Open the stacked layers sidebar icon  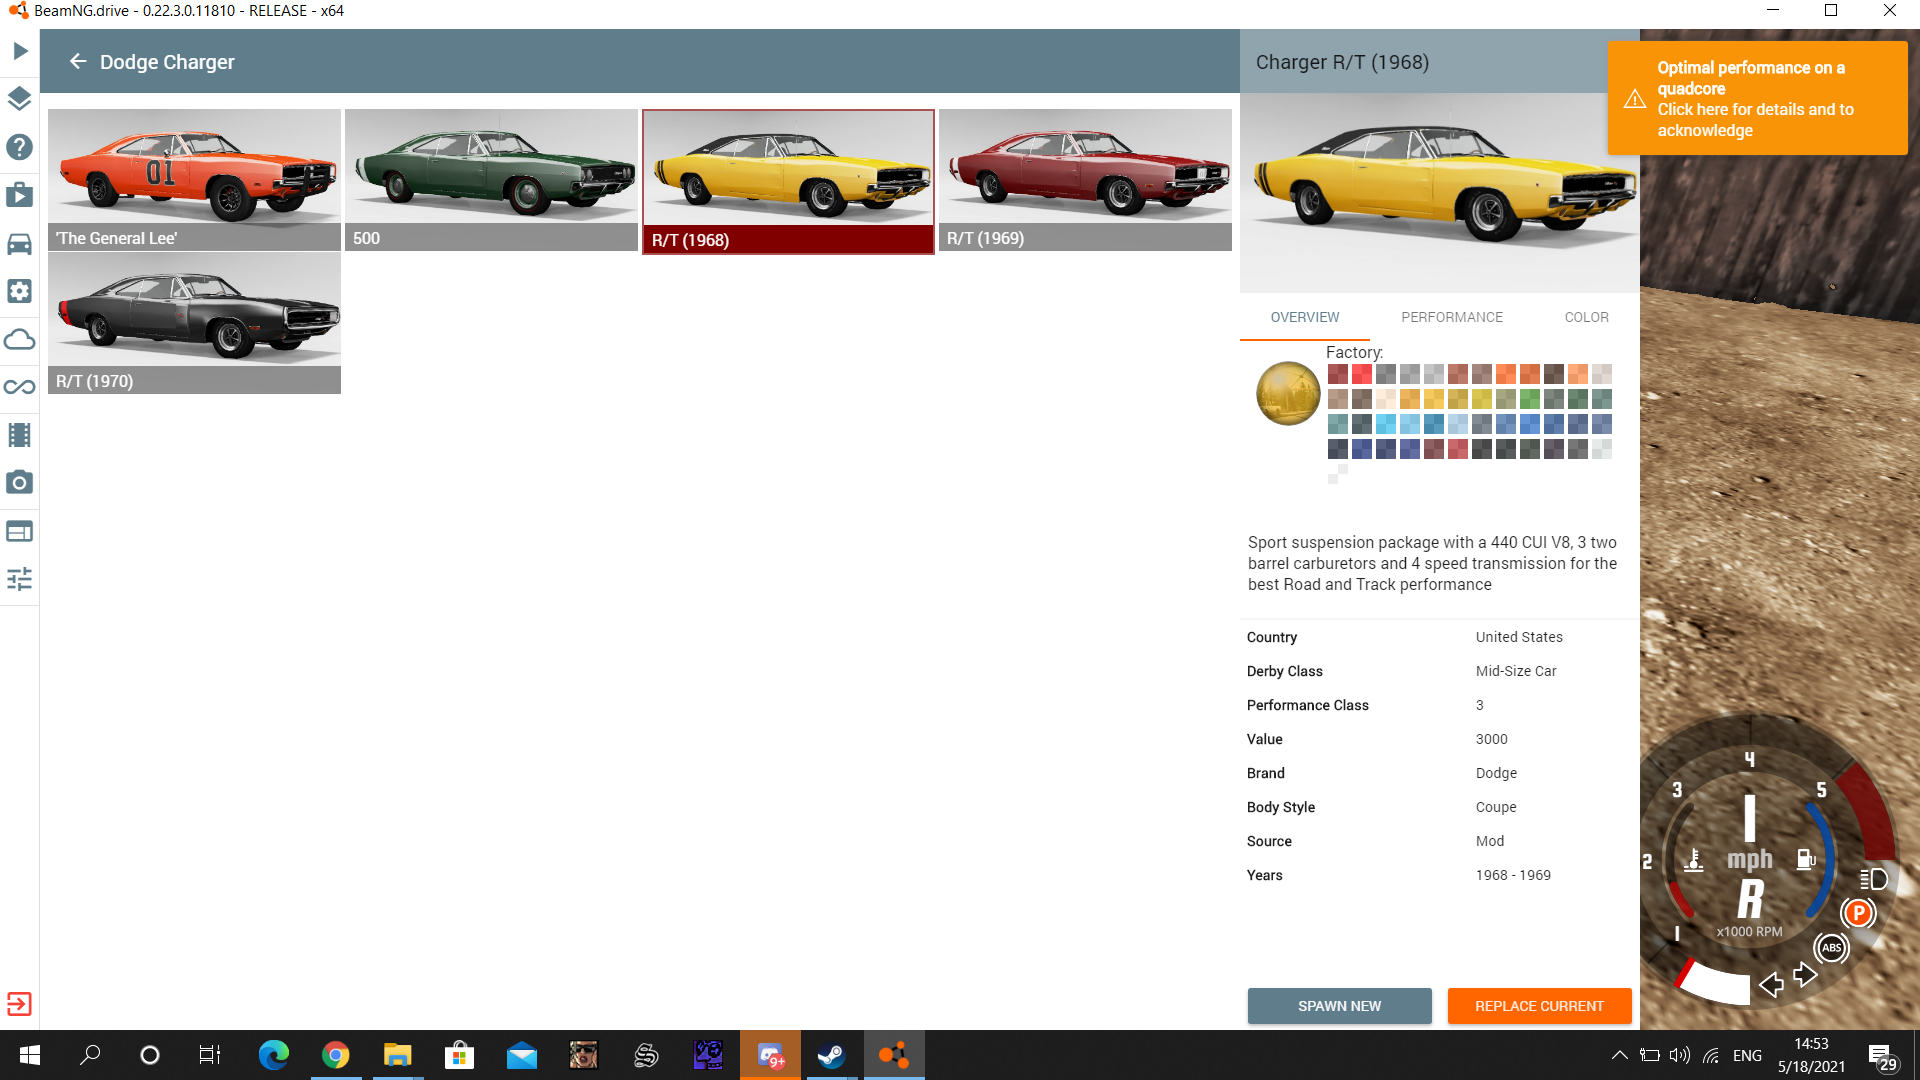[x=19, y=98]
